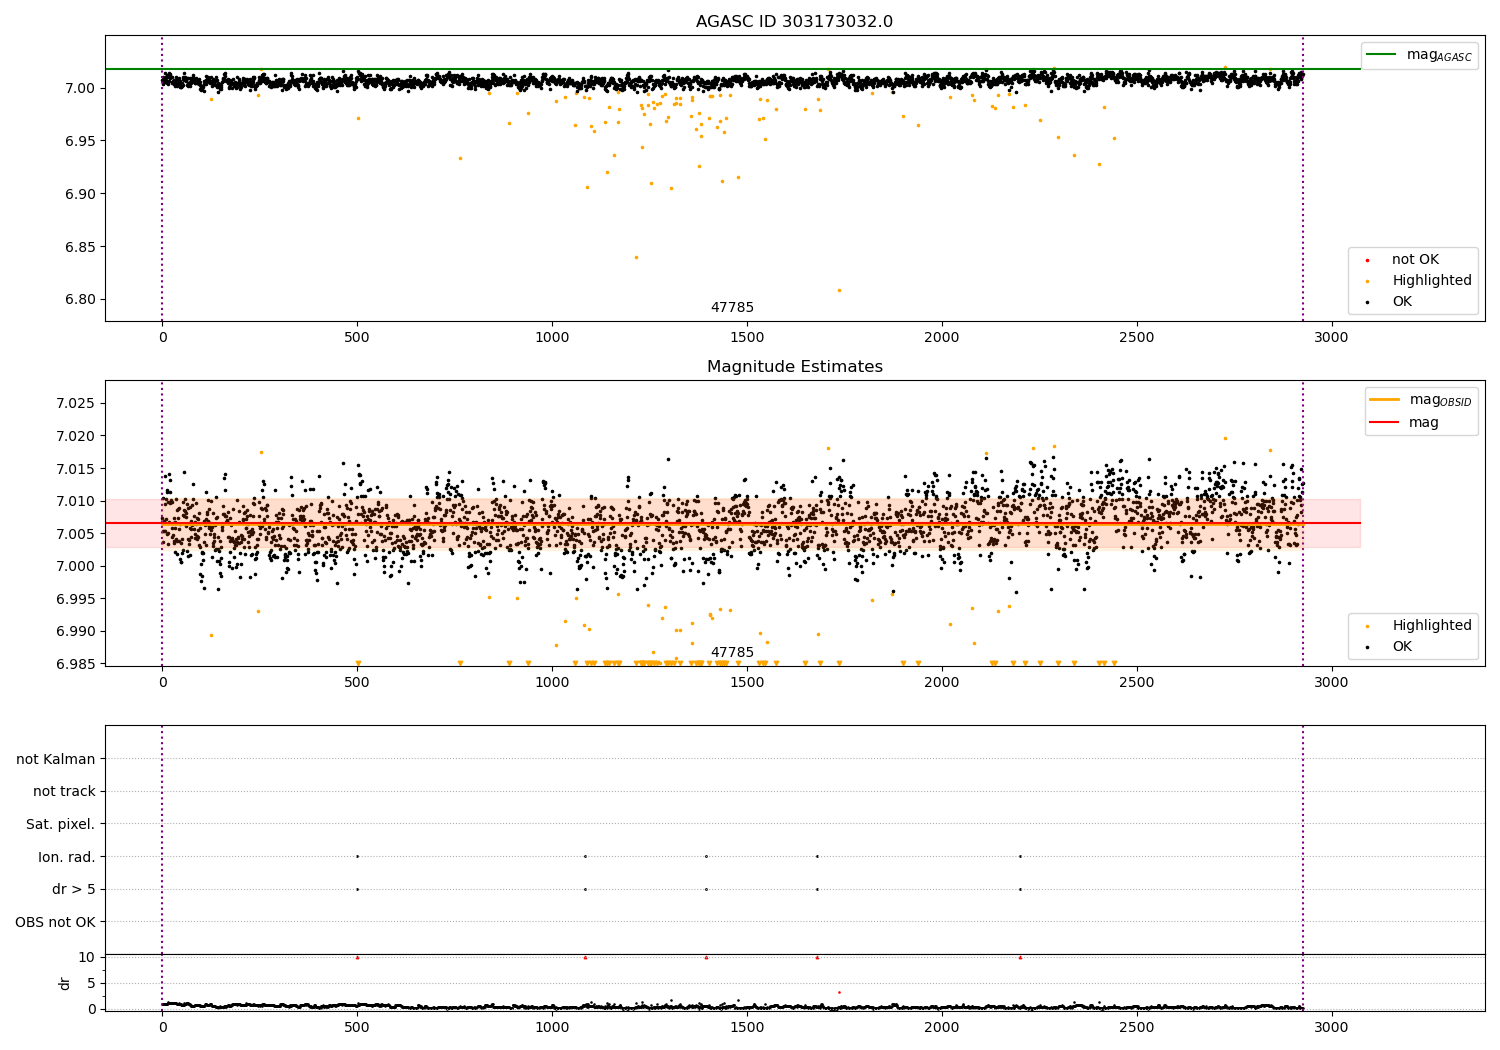This screenshot has width=1500, height=1050.
Task: Click the 'dr' axis label
Action: click(x=65, y=983)
